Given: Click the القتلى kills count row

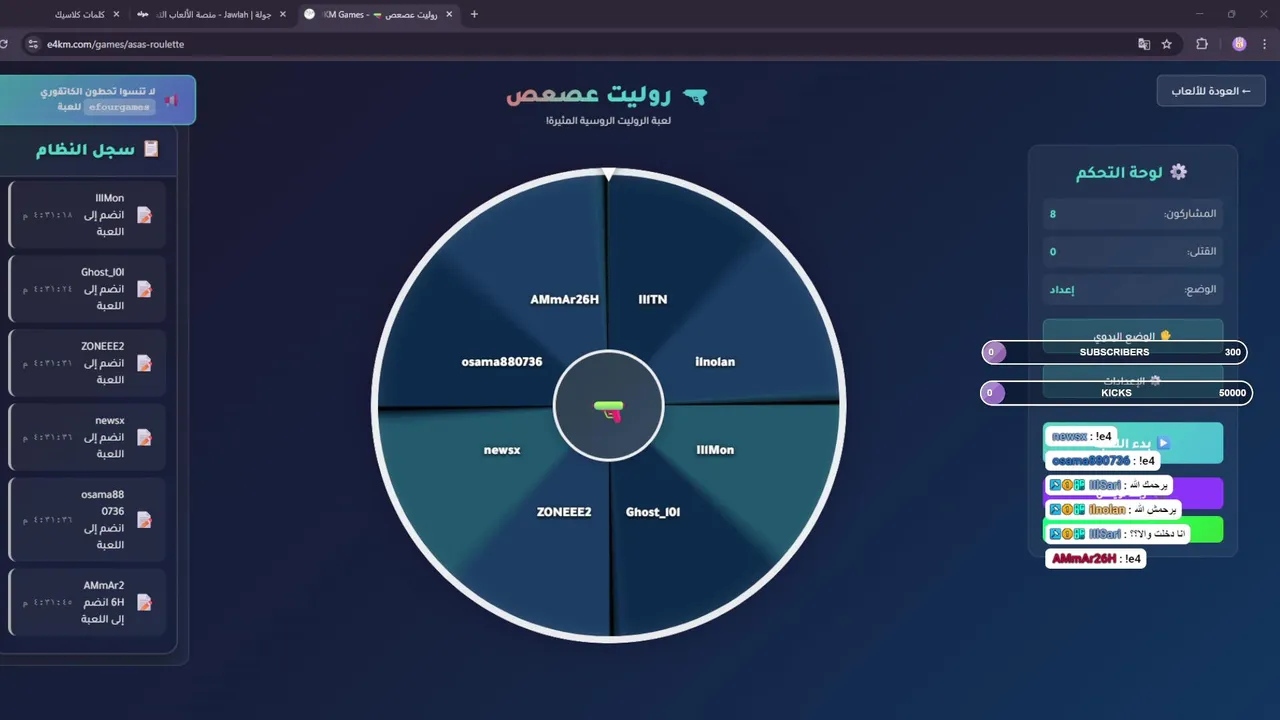Looking at the screenshot, I should coord(1133,252).
